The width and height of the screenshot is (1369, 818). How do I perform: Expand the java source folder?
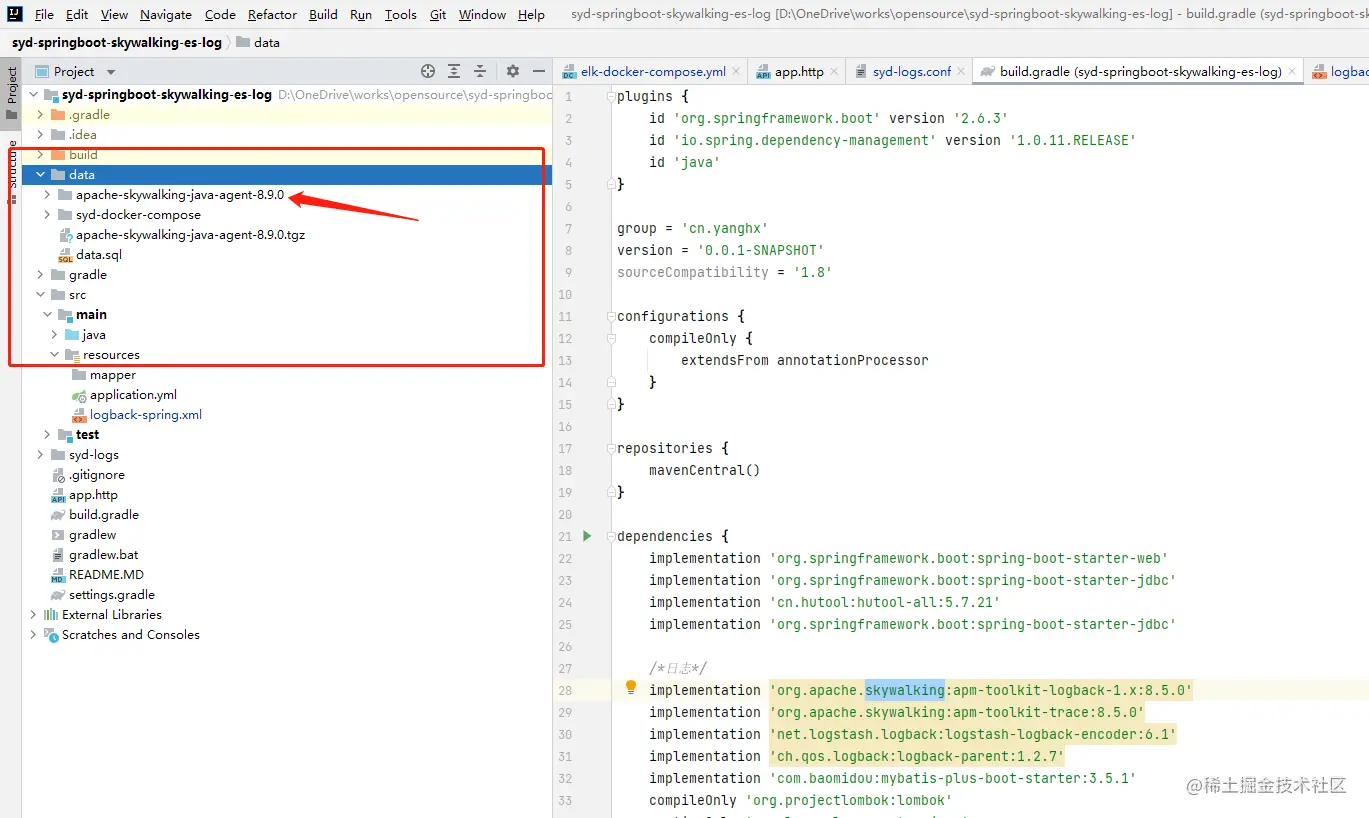[54, 335]
